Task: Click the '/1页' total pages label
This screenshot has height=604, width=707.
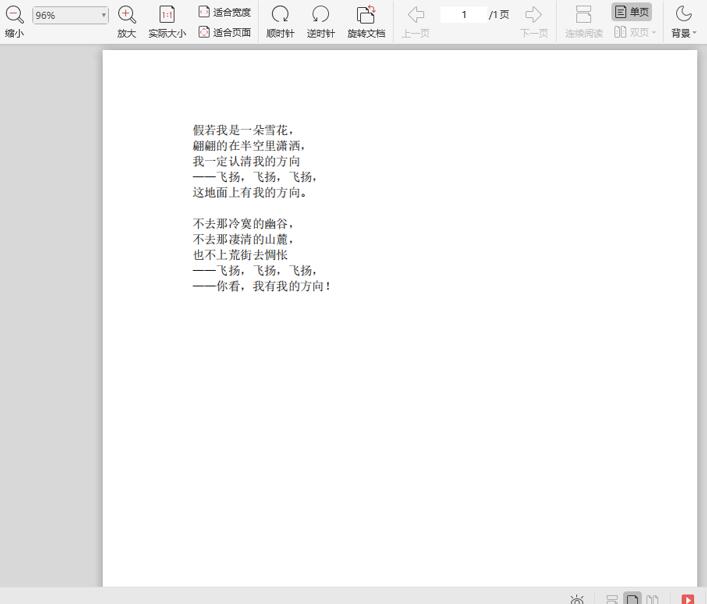Action: 499,15
